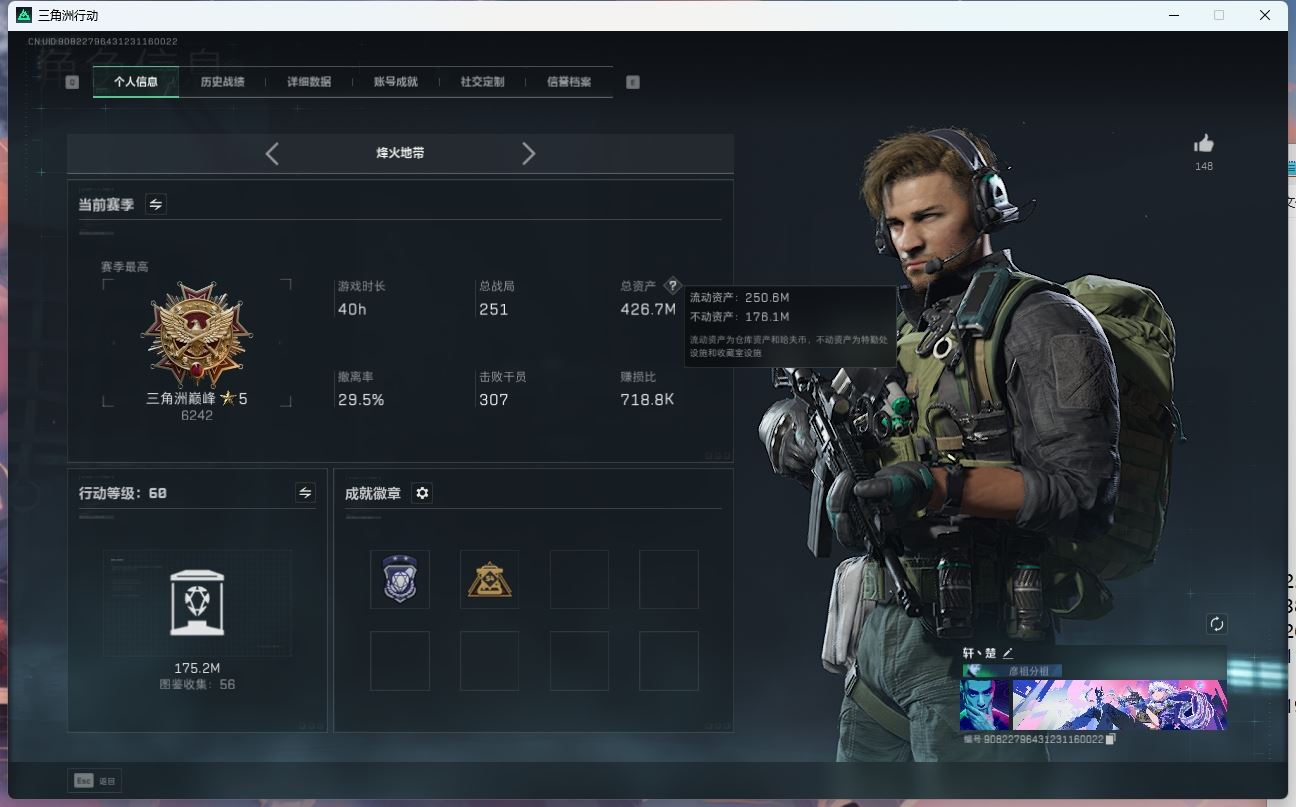
Task: Go to next game mode with right arrow
Action: 529,153
